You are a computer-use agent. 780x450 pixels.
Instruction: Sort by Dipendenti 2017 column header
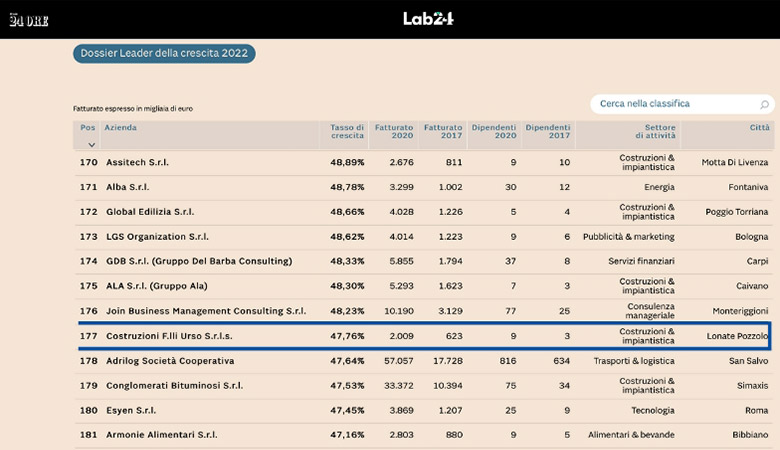(548, 131)
